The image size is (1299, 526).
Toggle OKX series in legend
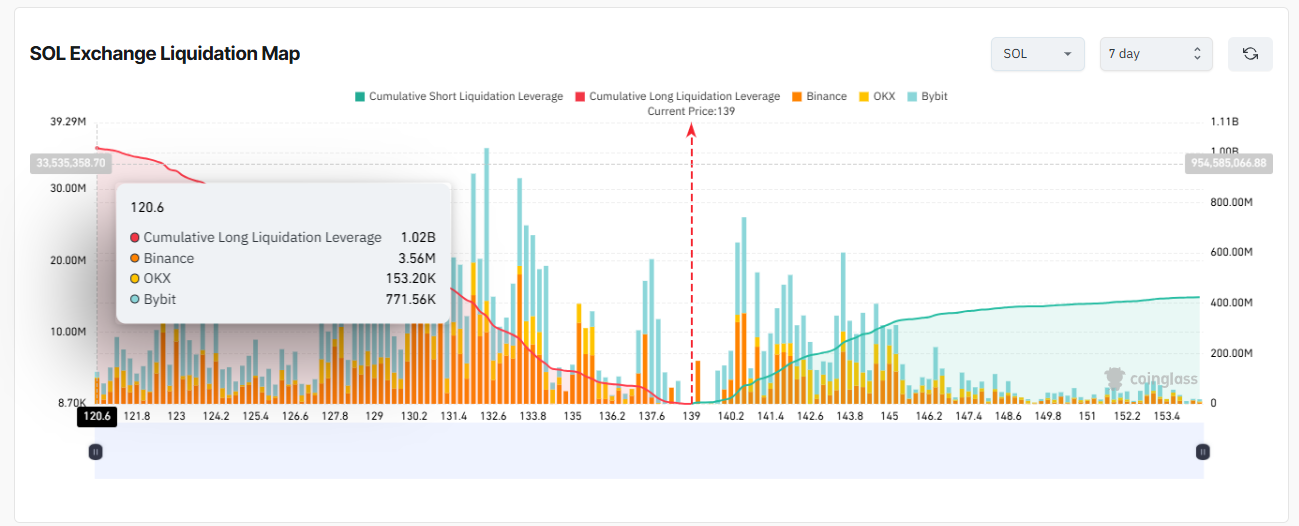click(x=877, y=97)
